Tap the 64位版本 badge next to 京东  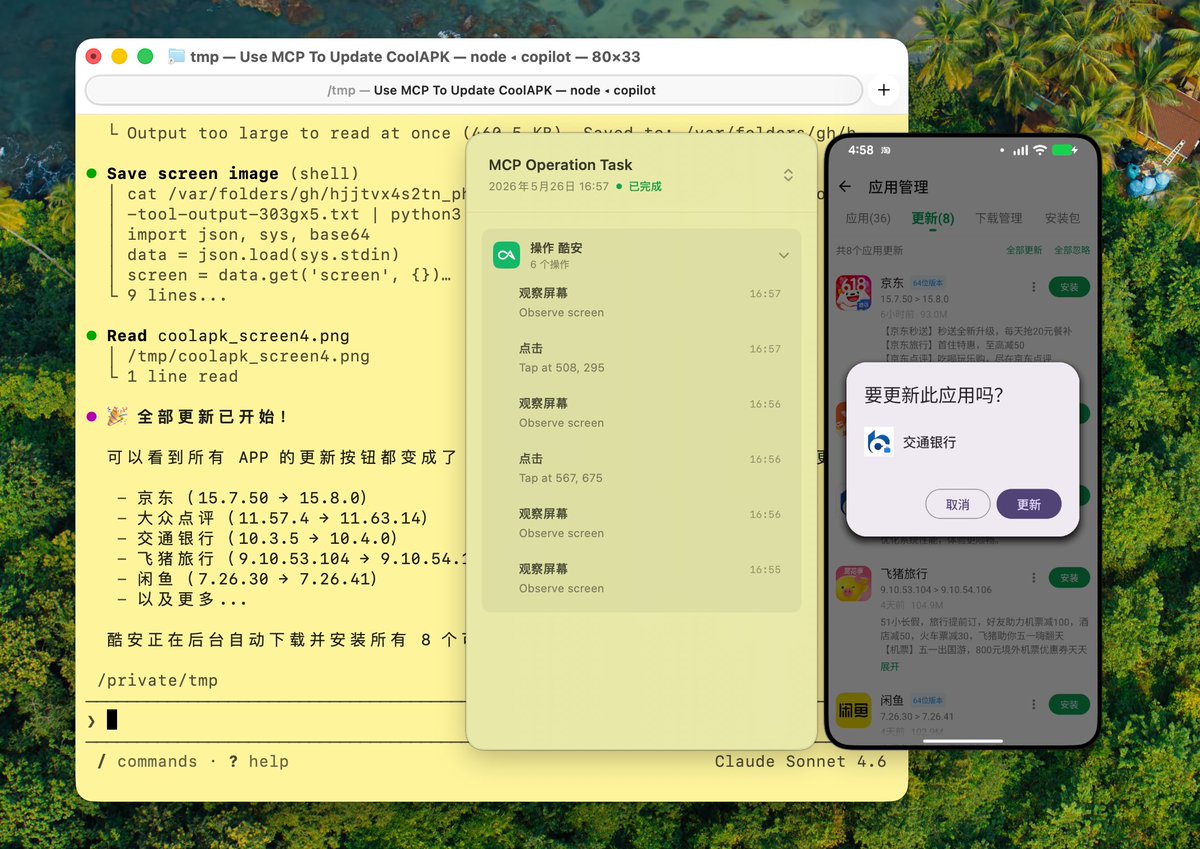click(927, 283)
